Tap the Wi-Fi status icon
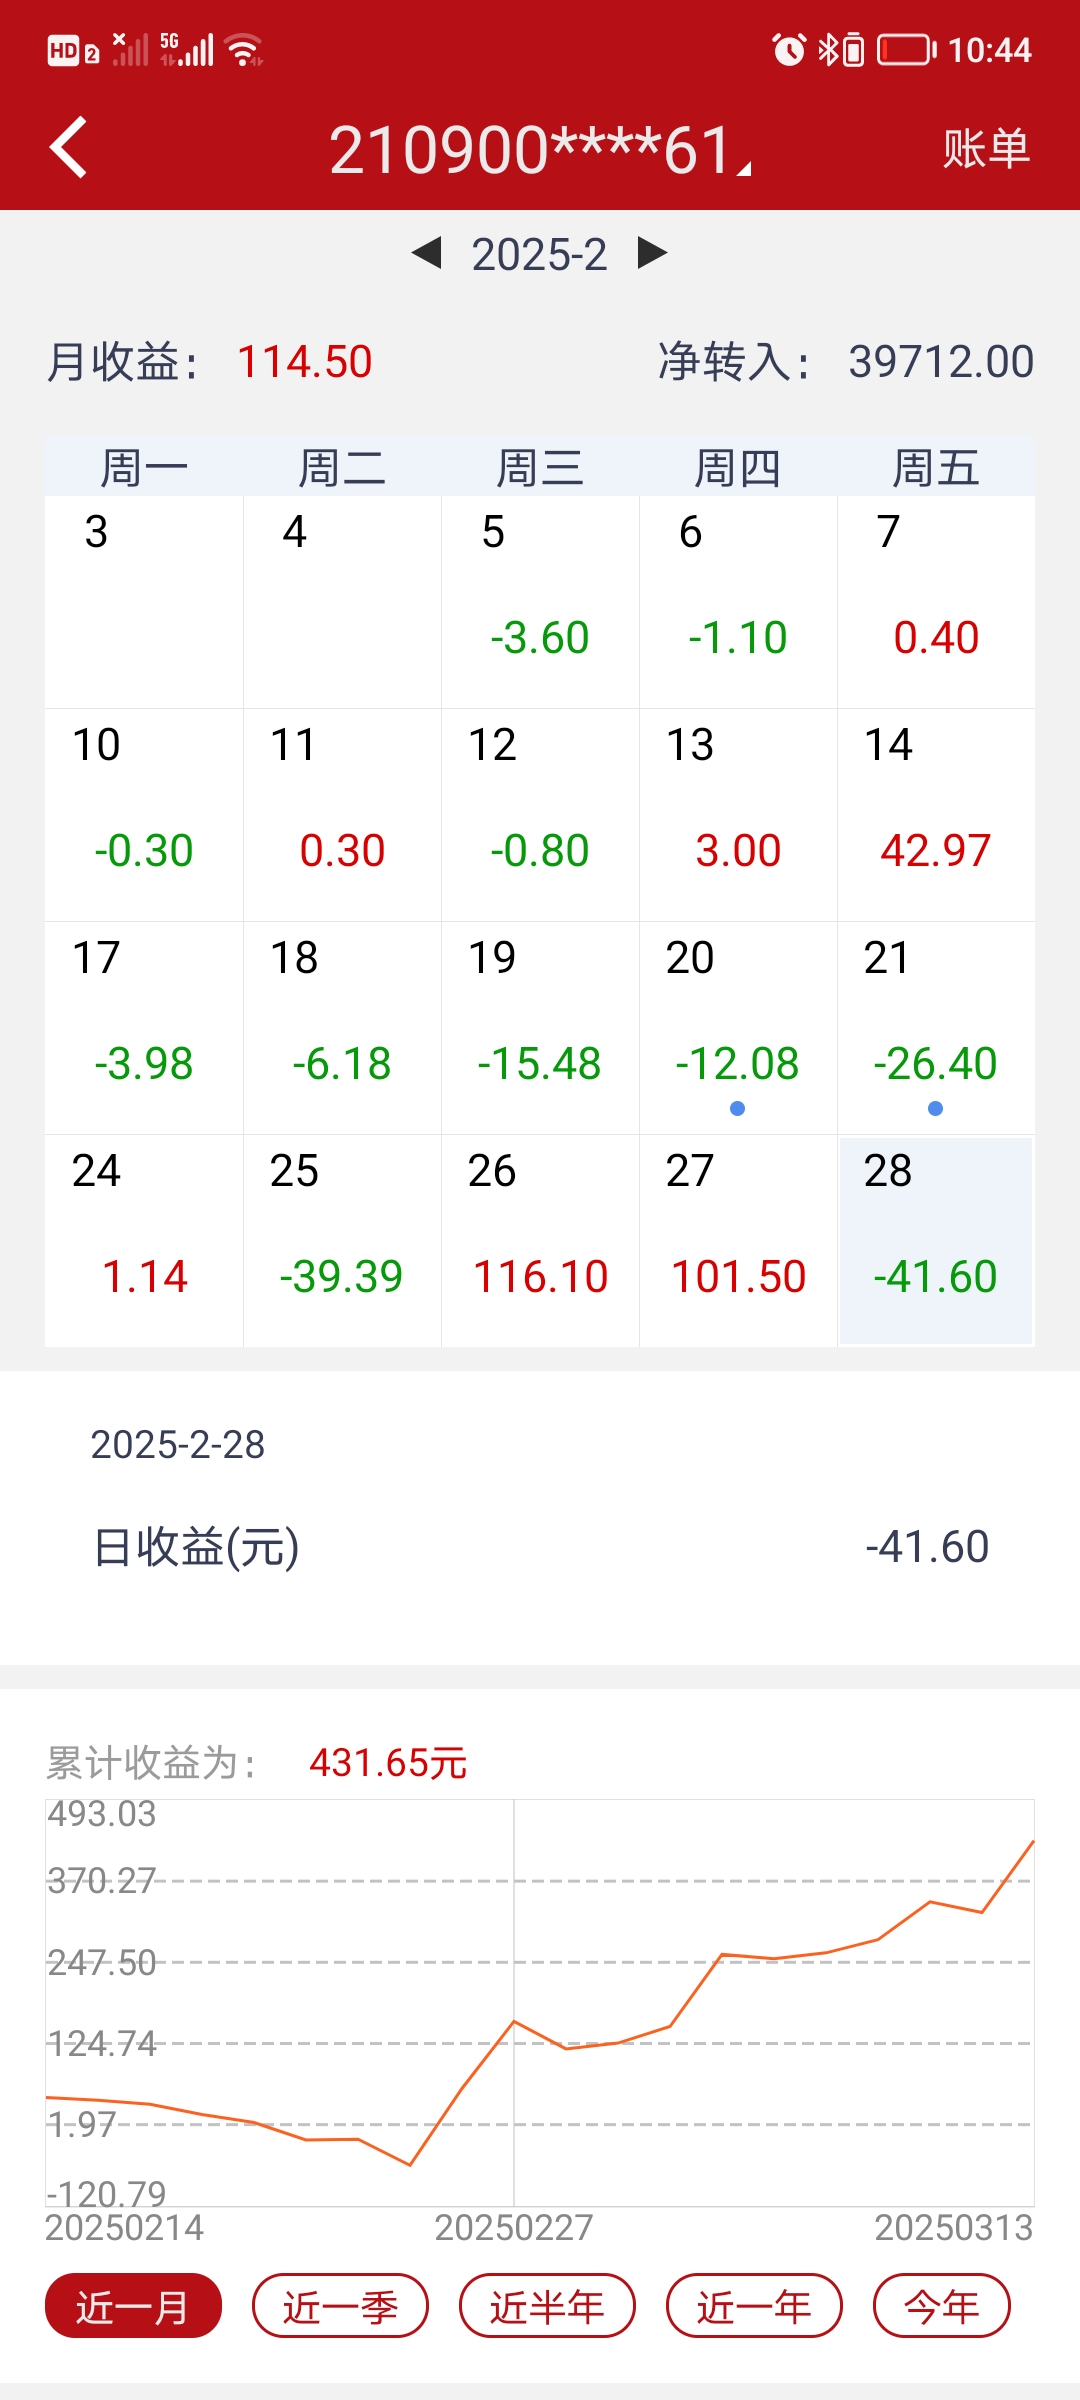The width and height of the screenshot is (1080, 2400). coord(244,49)
